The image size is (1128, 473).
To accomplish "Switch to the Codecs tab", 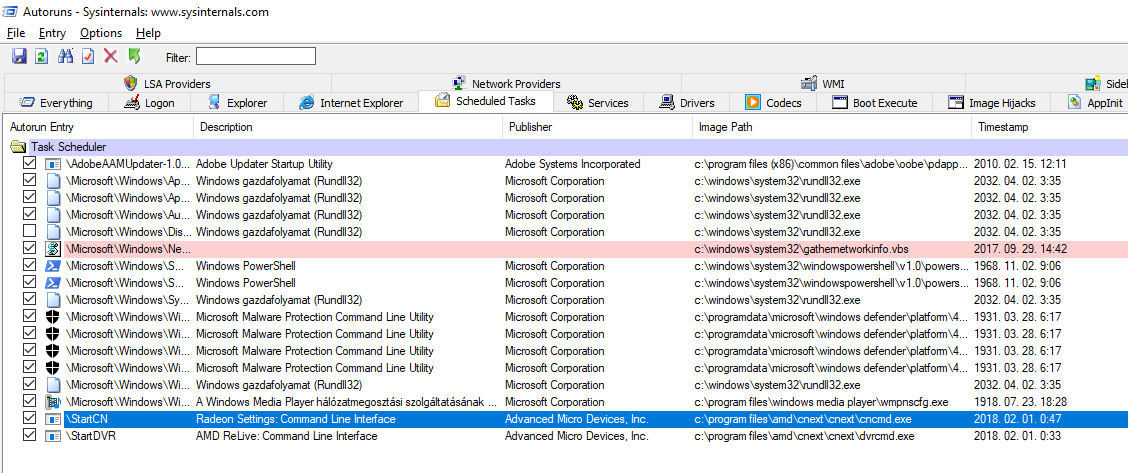I will [773, 103].
